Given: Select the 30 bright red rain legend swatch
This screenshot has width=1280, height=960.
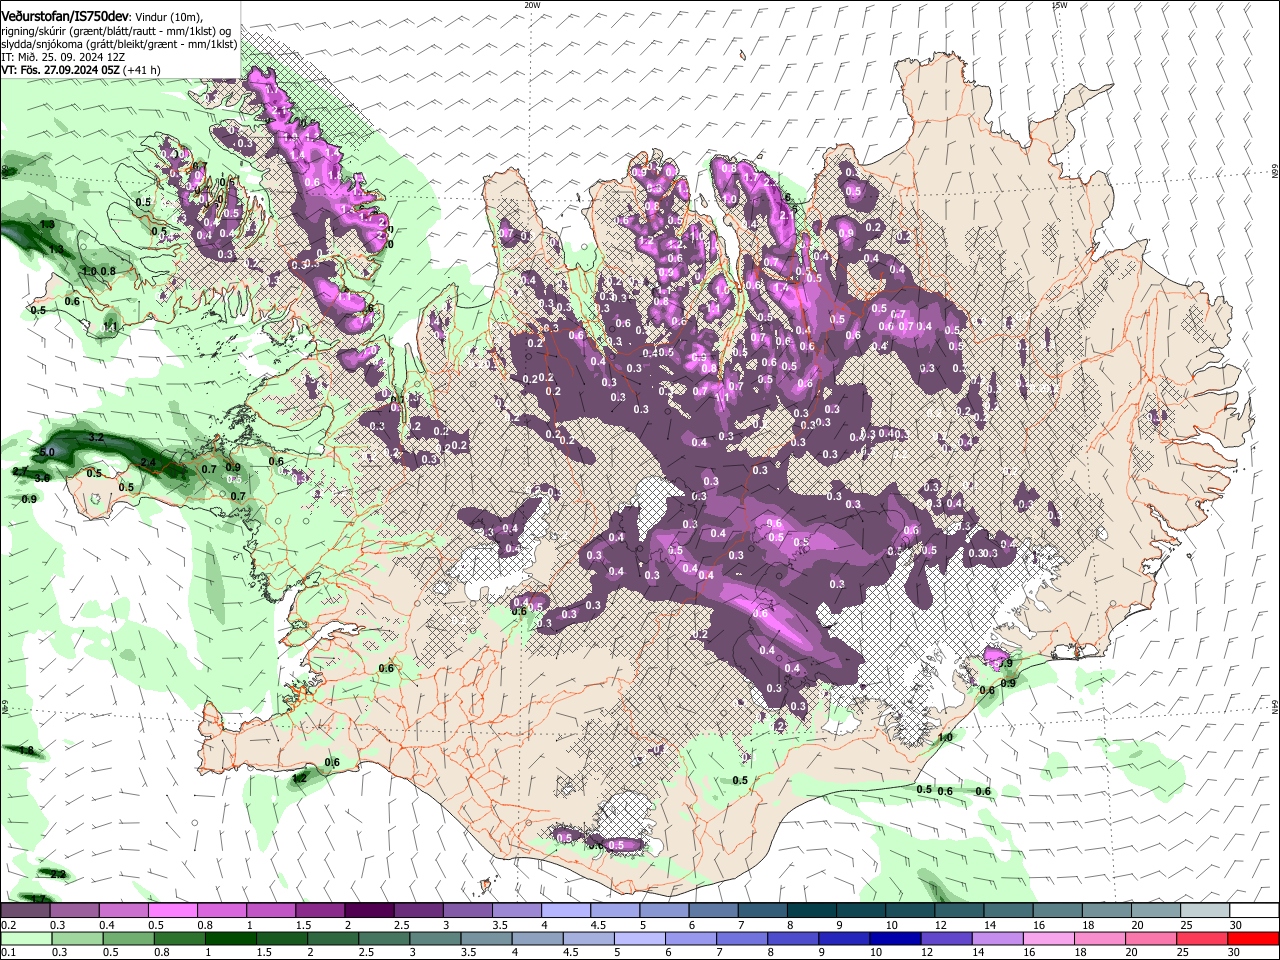Looking at the screenshot, I should (1253, 938).
